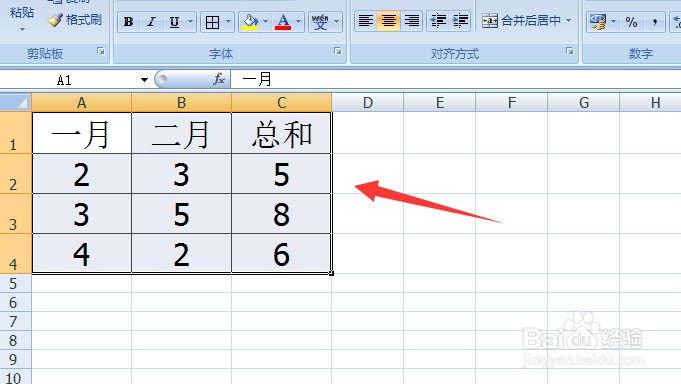Toggle Italic formatting button

point(151,22)
